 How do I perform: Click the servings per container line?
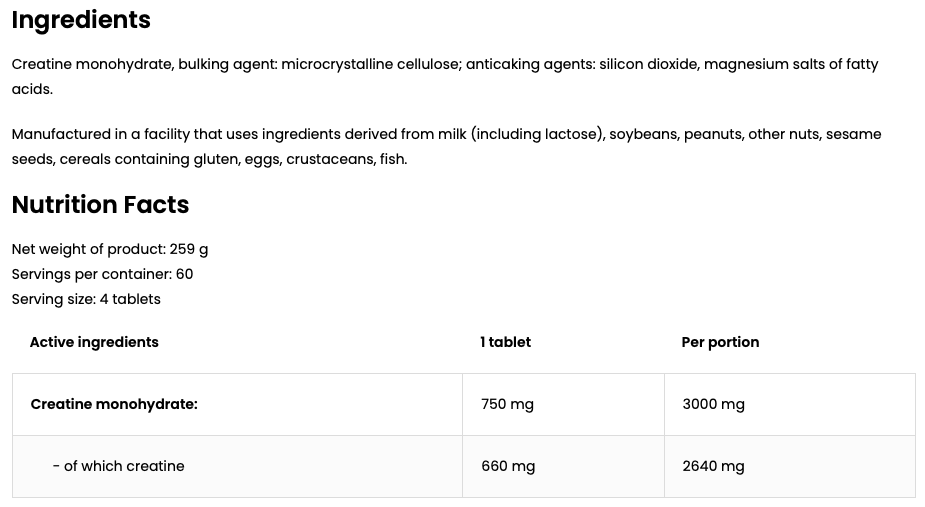point(102,274)
